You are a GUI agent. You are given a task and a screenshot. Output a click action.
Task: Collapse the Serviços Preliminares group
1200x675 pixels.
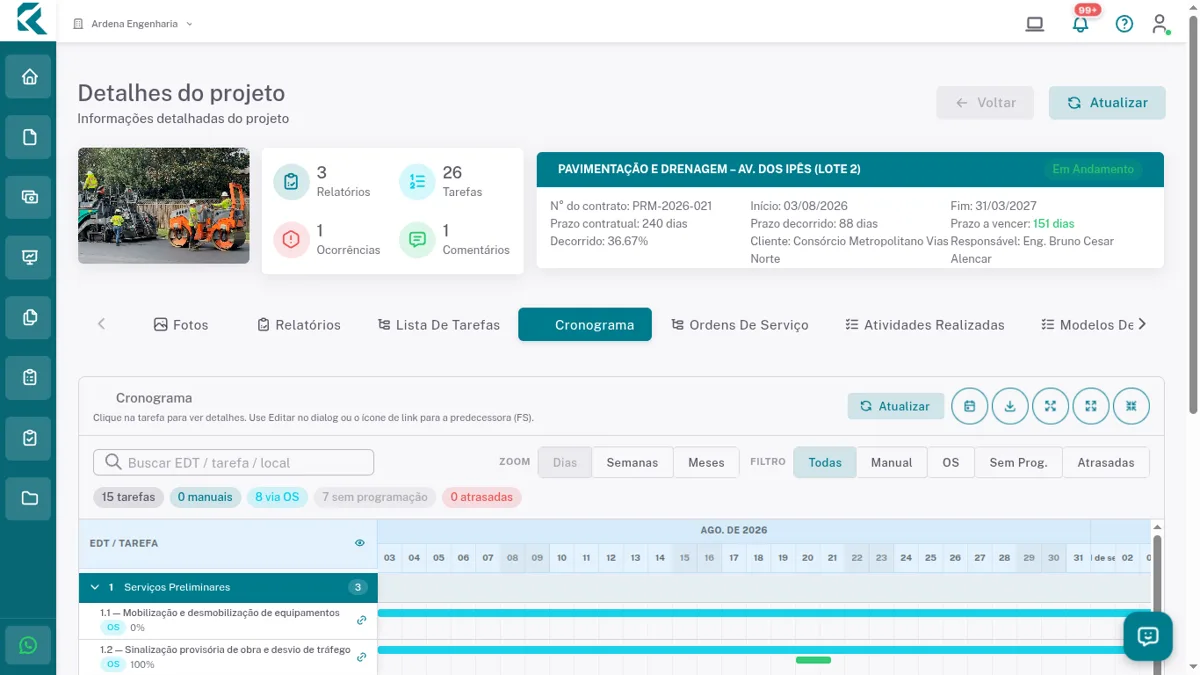(x=95, y=587)
